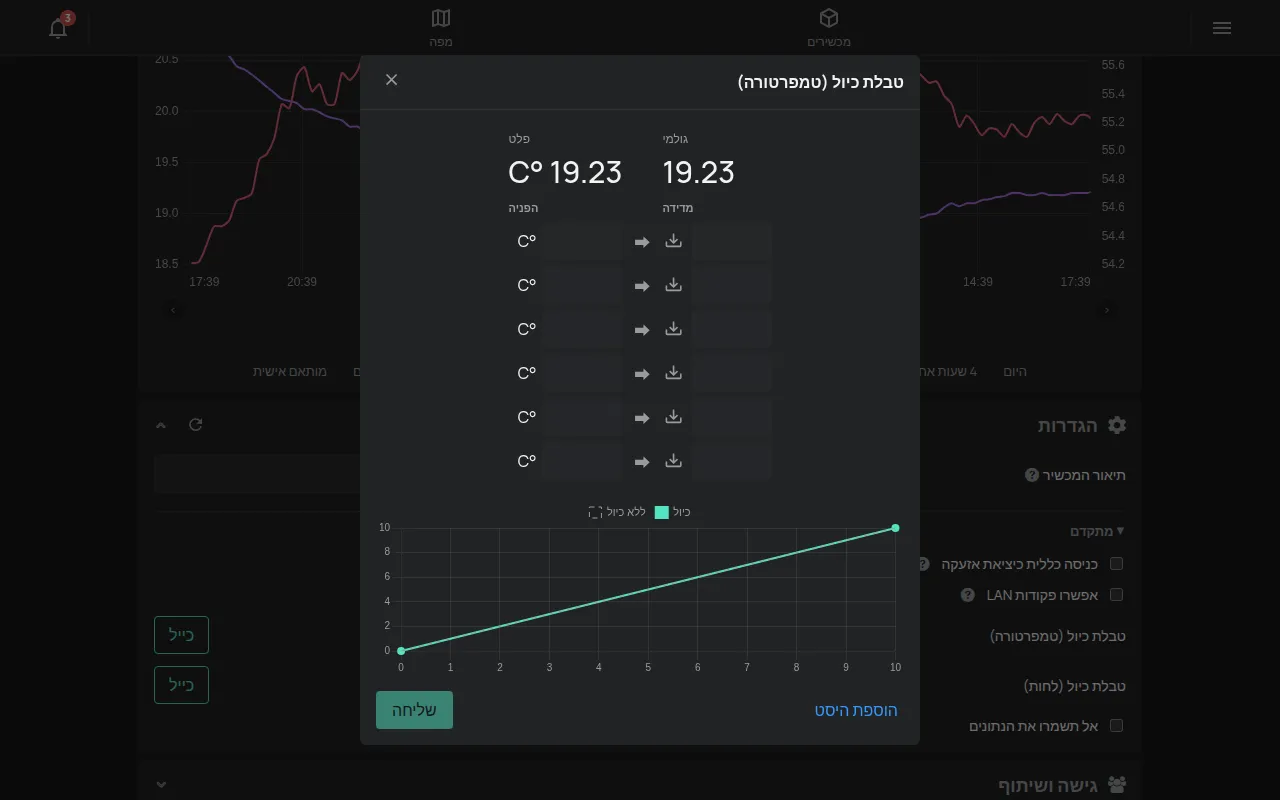Screen dimensions: 1280x800
Task: Click the help icon next to כניסה כללית כיציאת אזעקה
Action: point(924,564)
